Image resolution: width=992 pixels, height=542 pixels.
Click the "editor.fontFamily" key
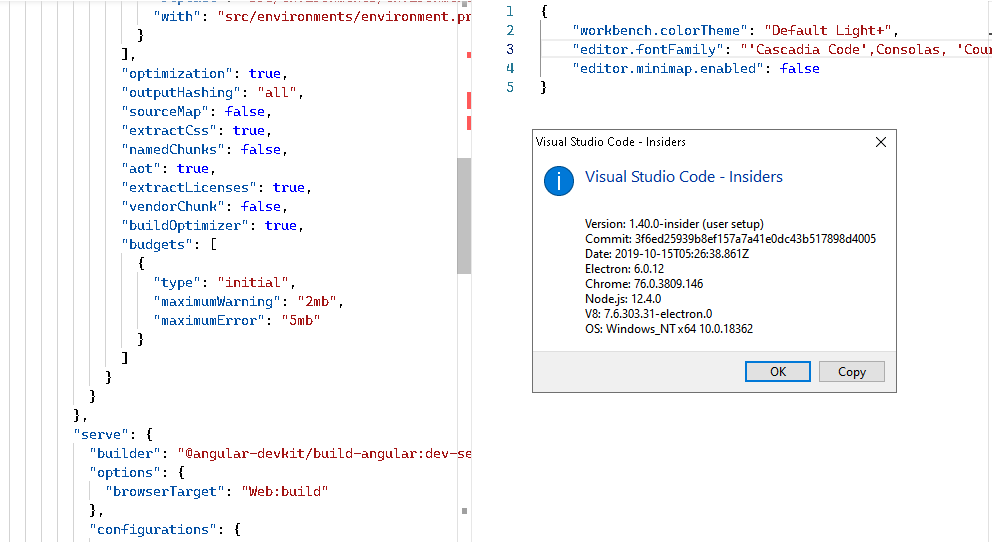pyautogui.click(x=652, y=49)
